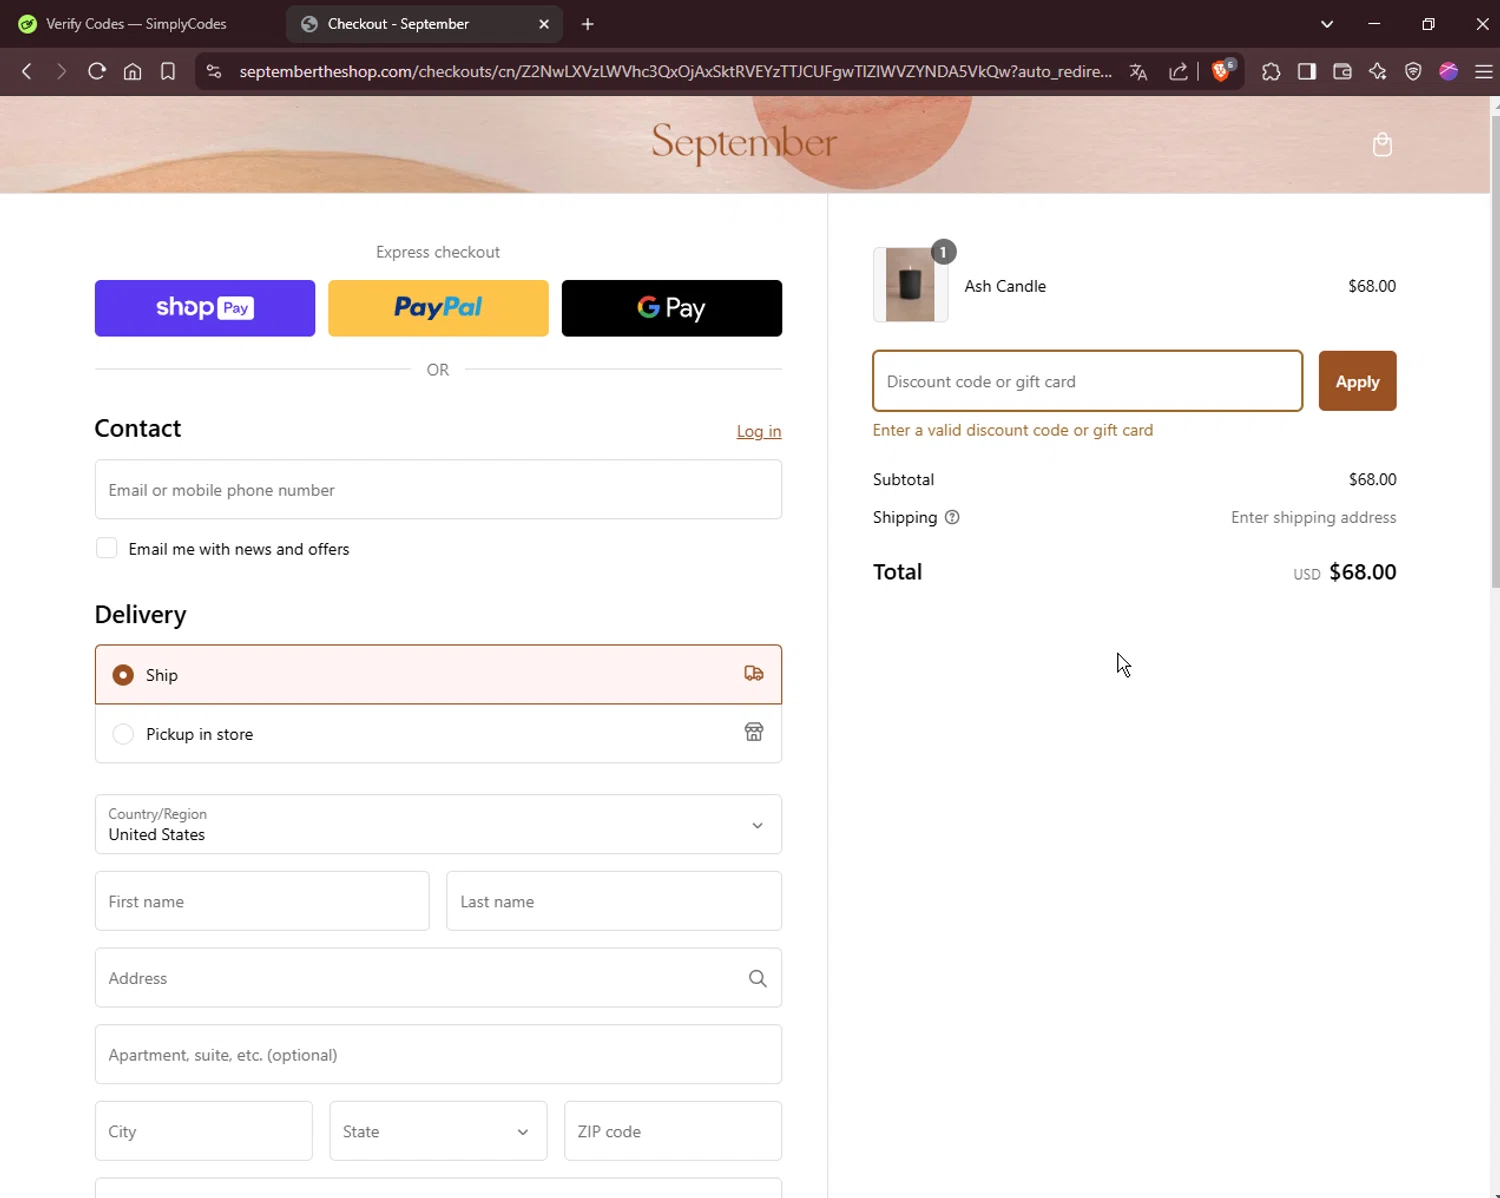
Task: Switch to Verify Codes — SimplyCodes tab
Action: tap(135, 24)
